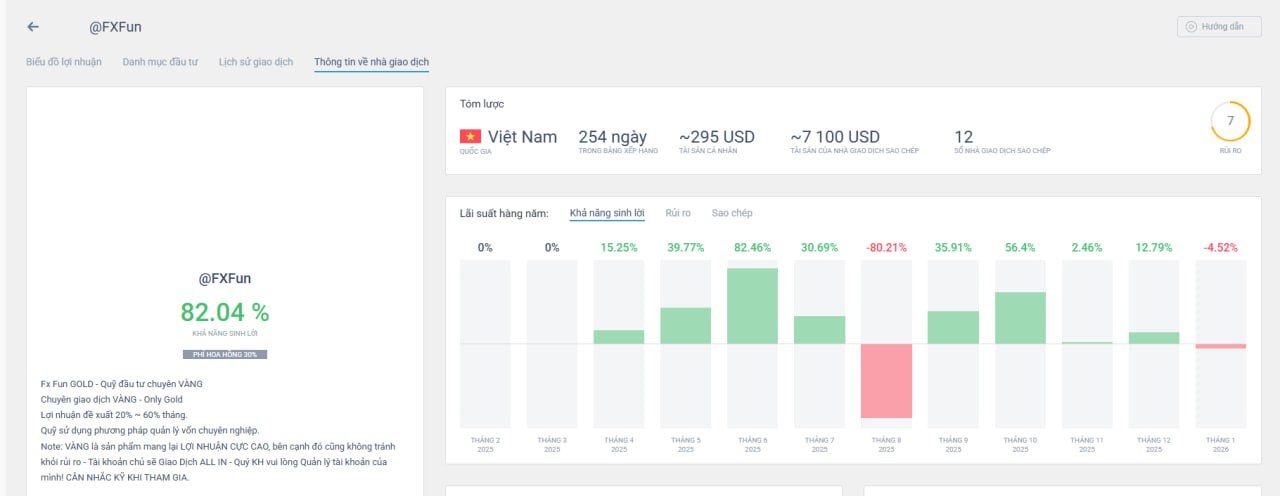Click the Tháng 3 2025 axis label

coord(551,444)
